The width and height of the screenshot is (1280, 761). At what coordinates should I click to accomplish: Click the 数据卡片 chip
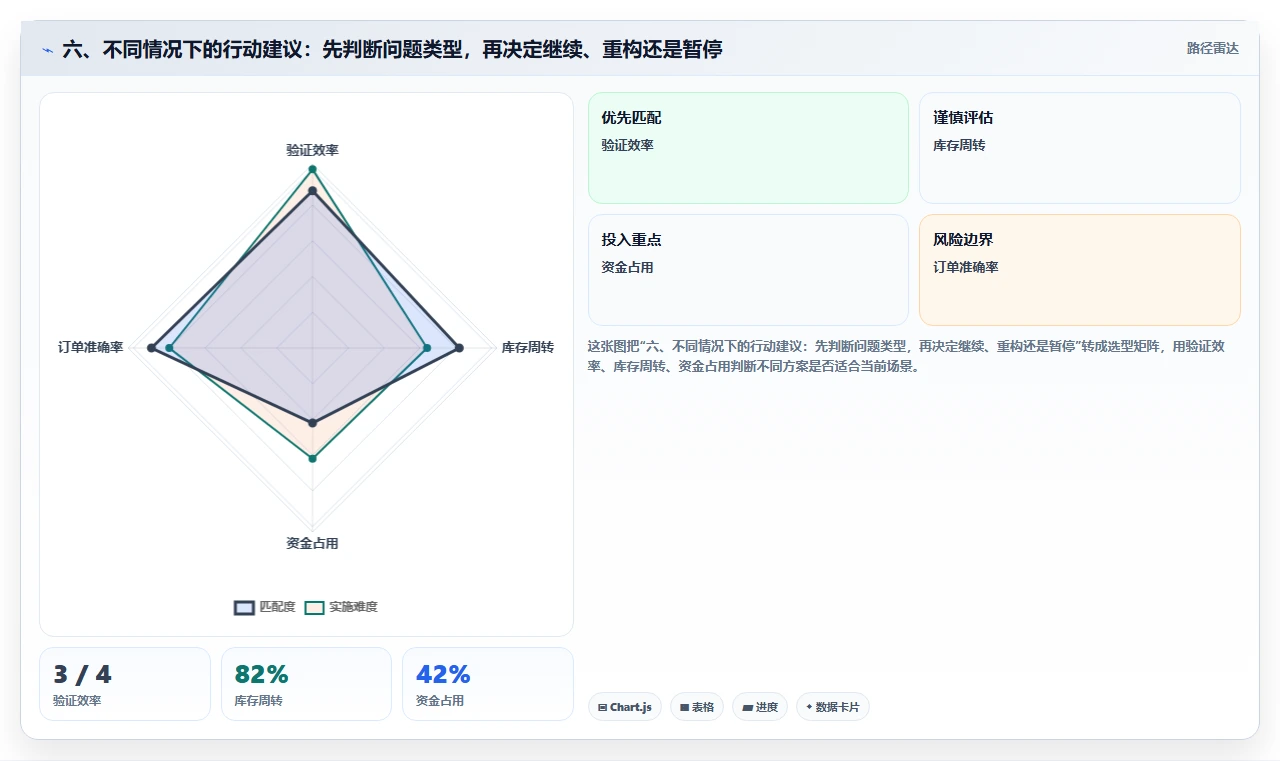833,707
